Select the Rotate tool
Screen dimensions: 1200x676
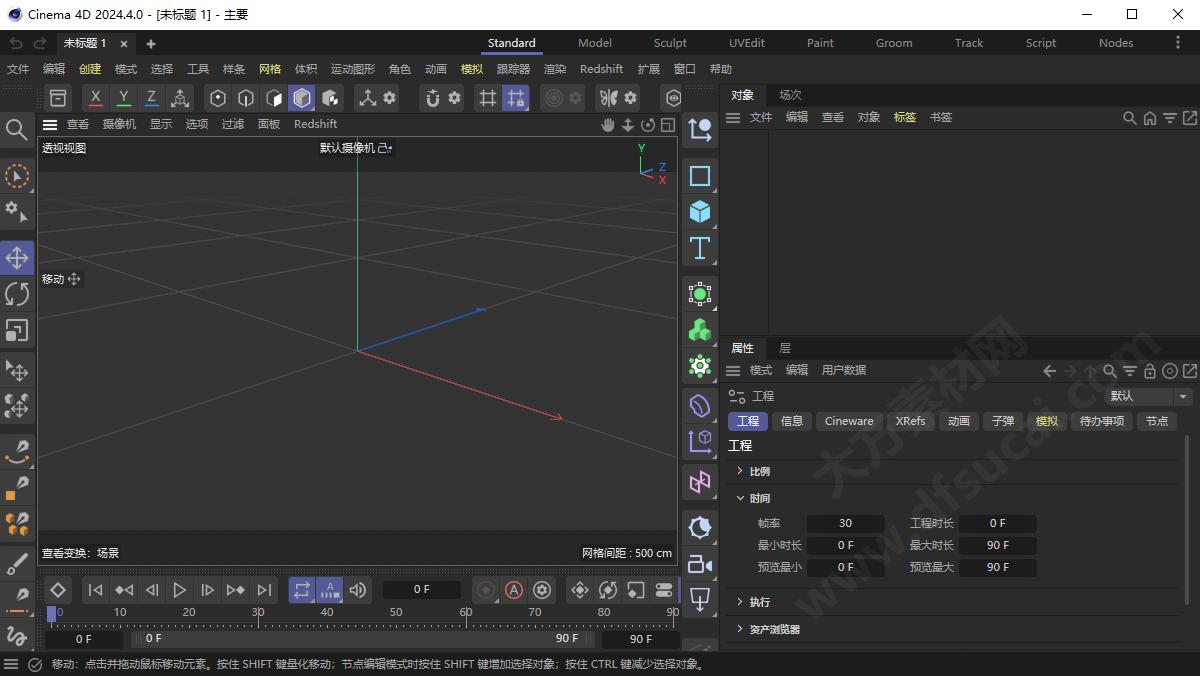pos(17,294)
